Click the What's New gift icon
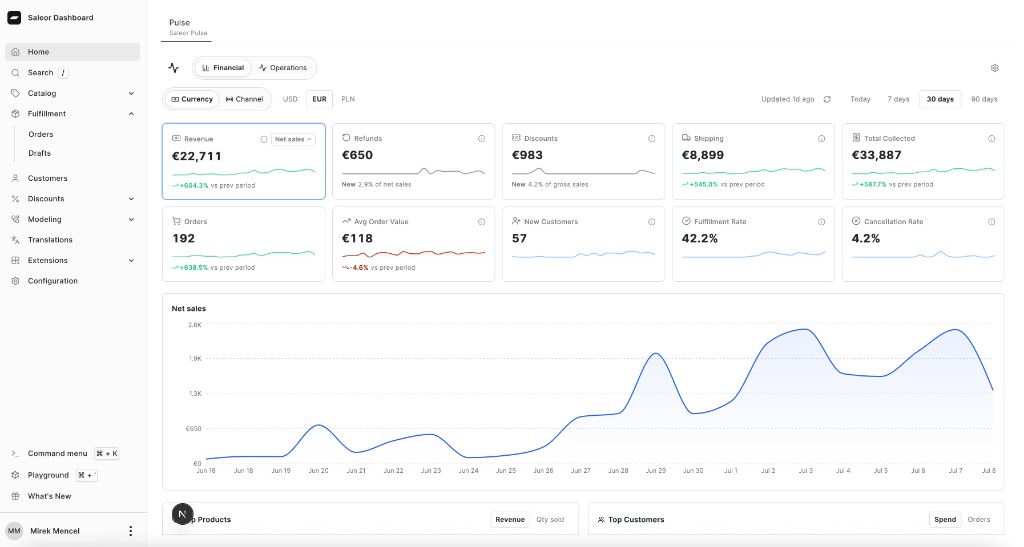The width and height of the screenshot is (1024, 547). 16,496
